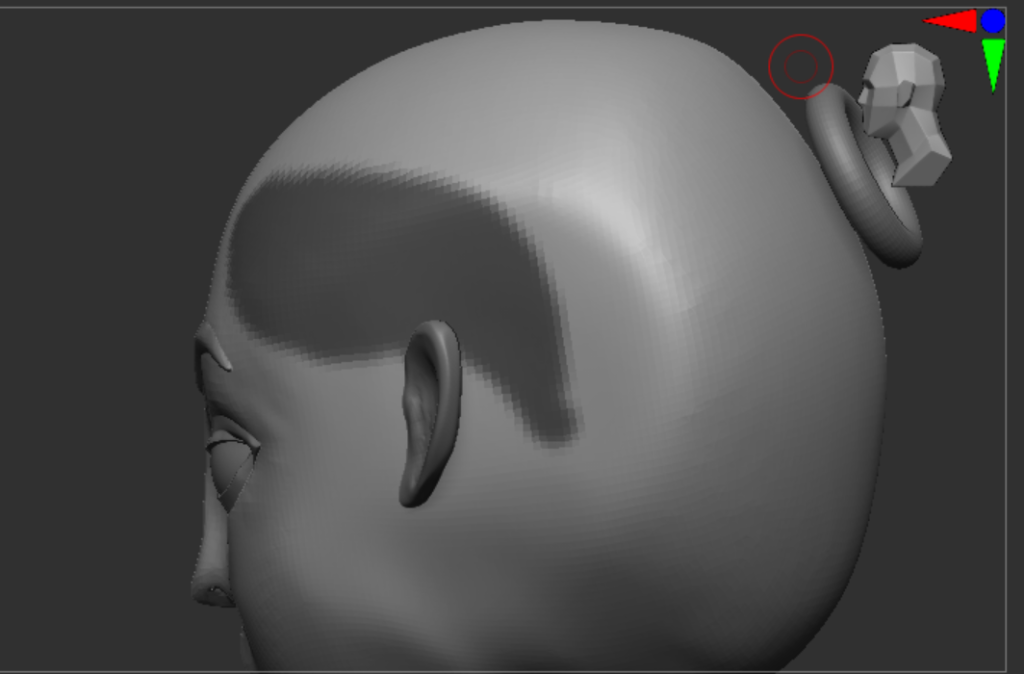Click the eye of the sculpted head
Image resolution: width=1024 pixels, height=674 pixels.
click(230, 460)
